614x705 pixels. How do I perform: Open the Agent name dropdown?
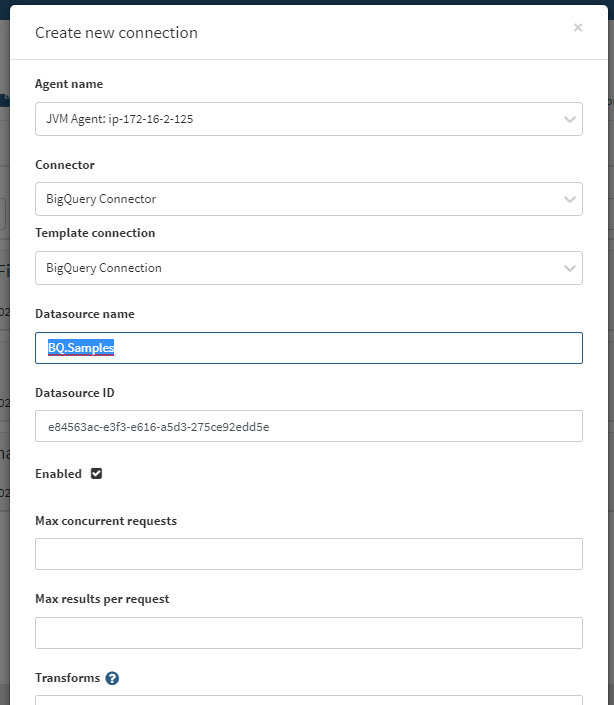(x=308, y=119)
